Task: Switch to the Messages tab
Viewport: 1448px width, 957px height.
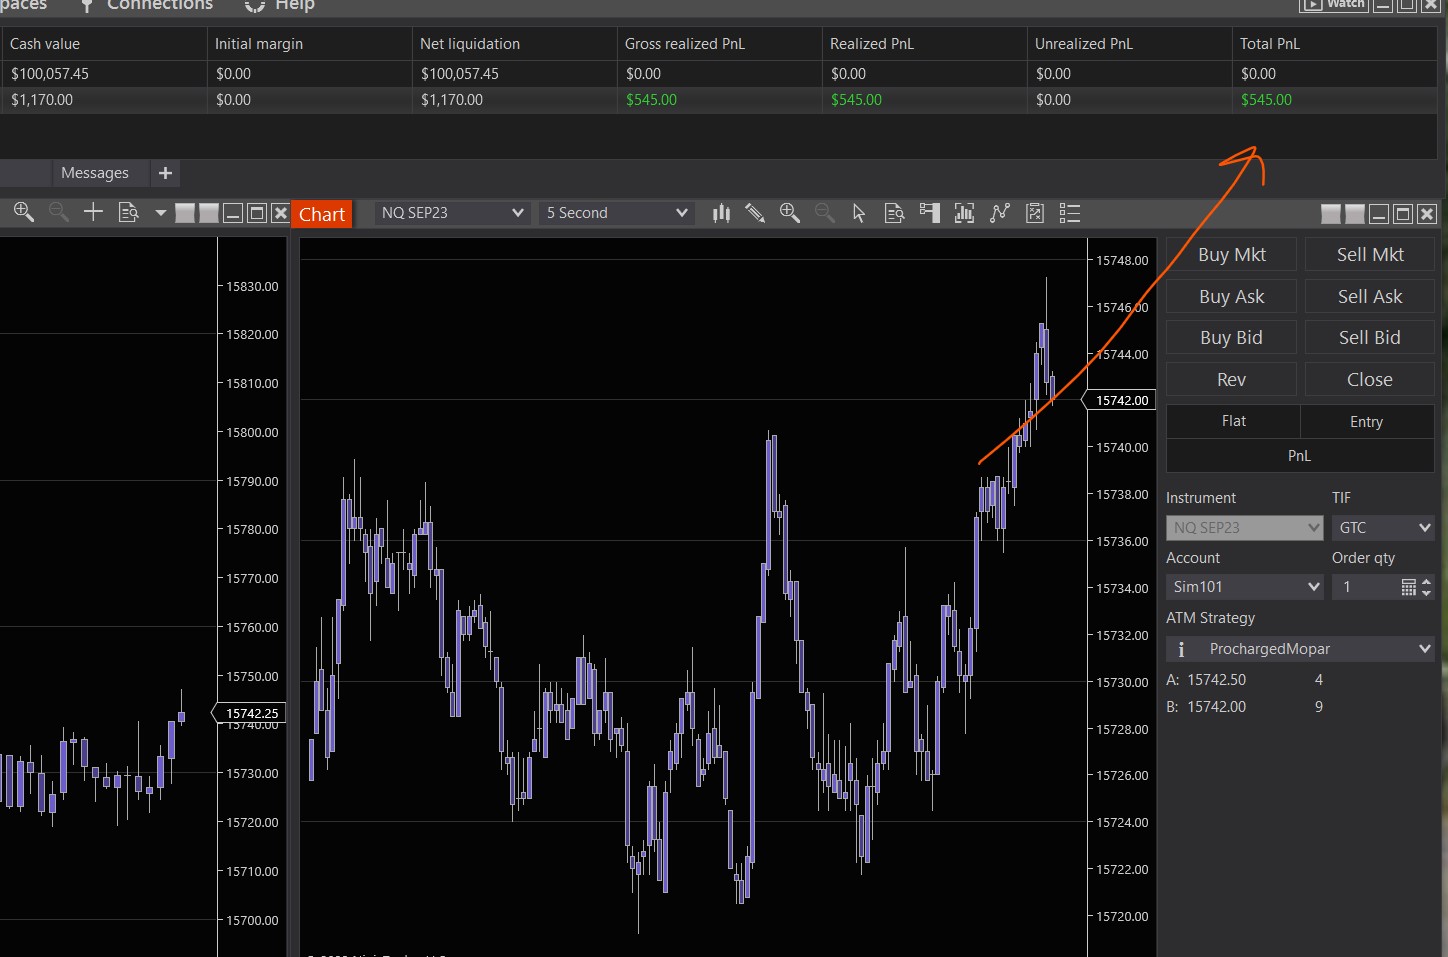Action: tap(95, 173)
